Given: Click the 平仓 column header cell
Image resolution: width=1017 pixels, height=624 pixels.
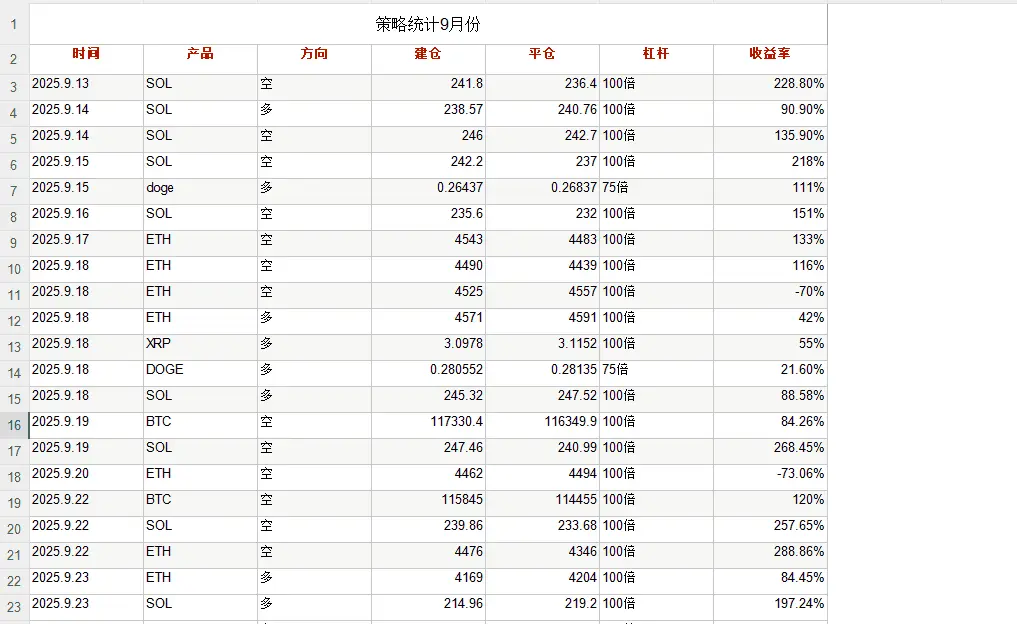Looking at the screenshot, I should 542,59.
